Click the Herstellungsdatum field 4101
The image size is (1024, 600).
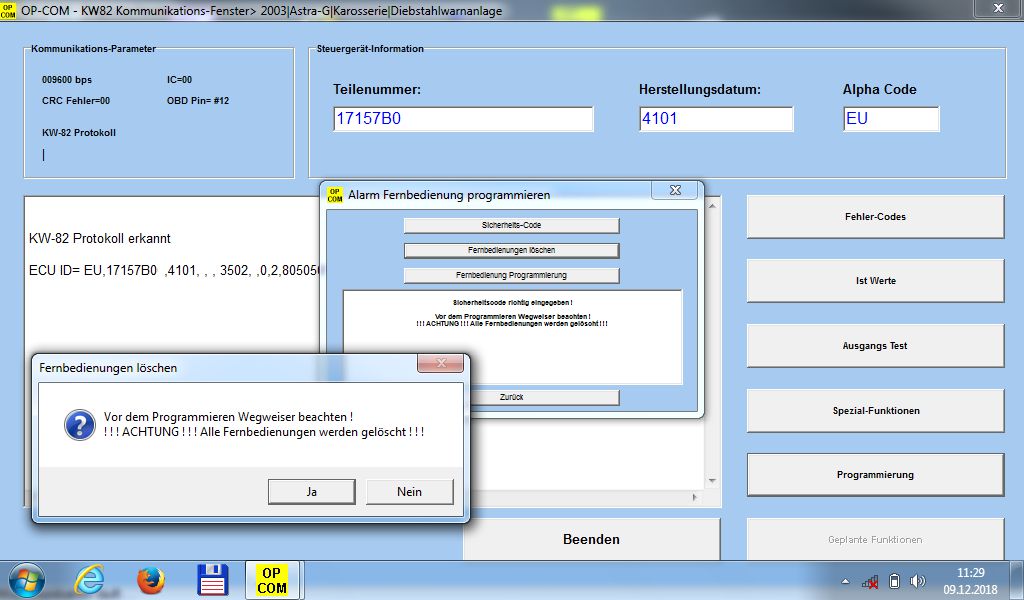pyautogui.click(x=716, y=119)
